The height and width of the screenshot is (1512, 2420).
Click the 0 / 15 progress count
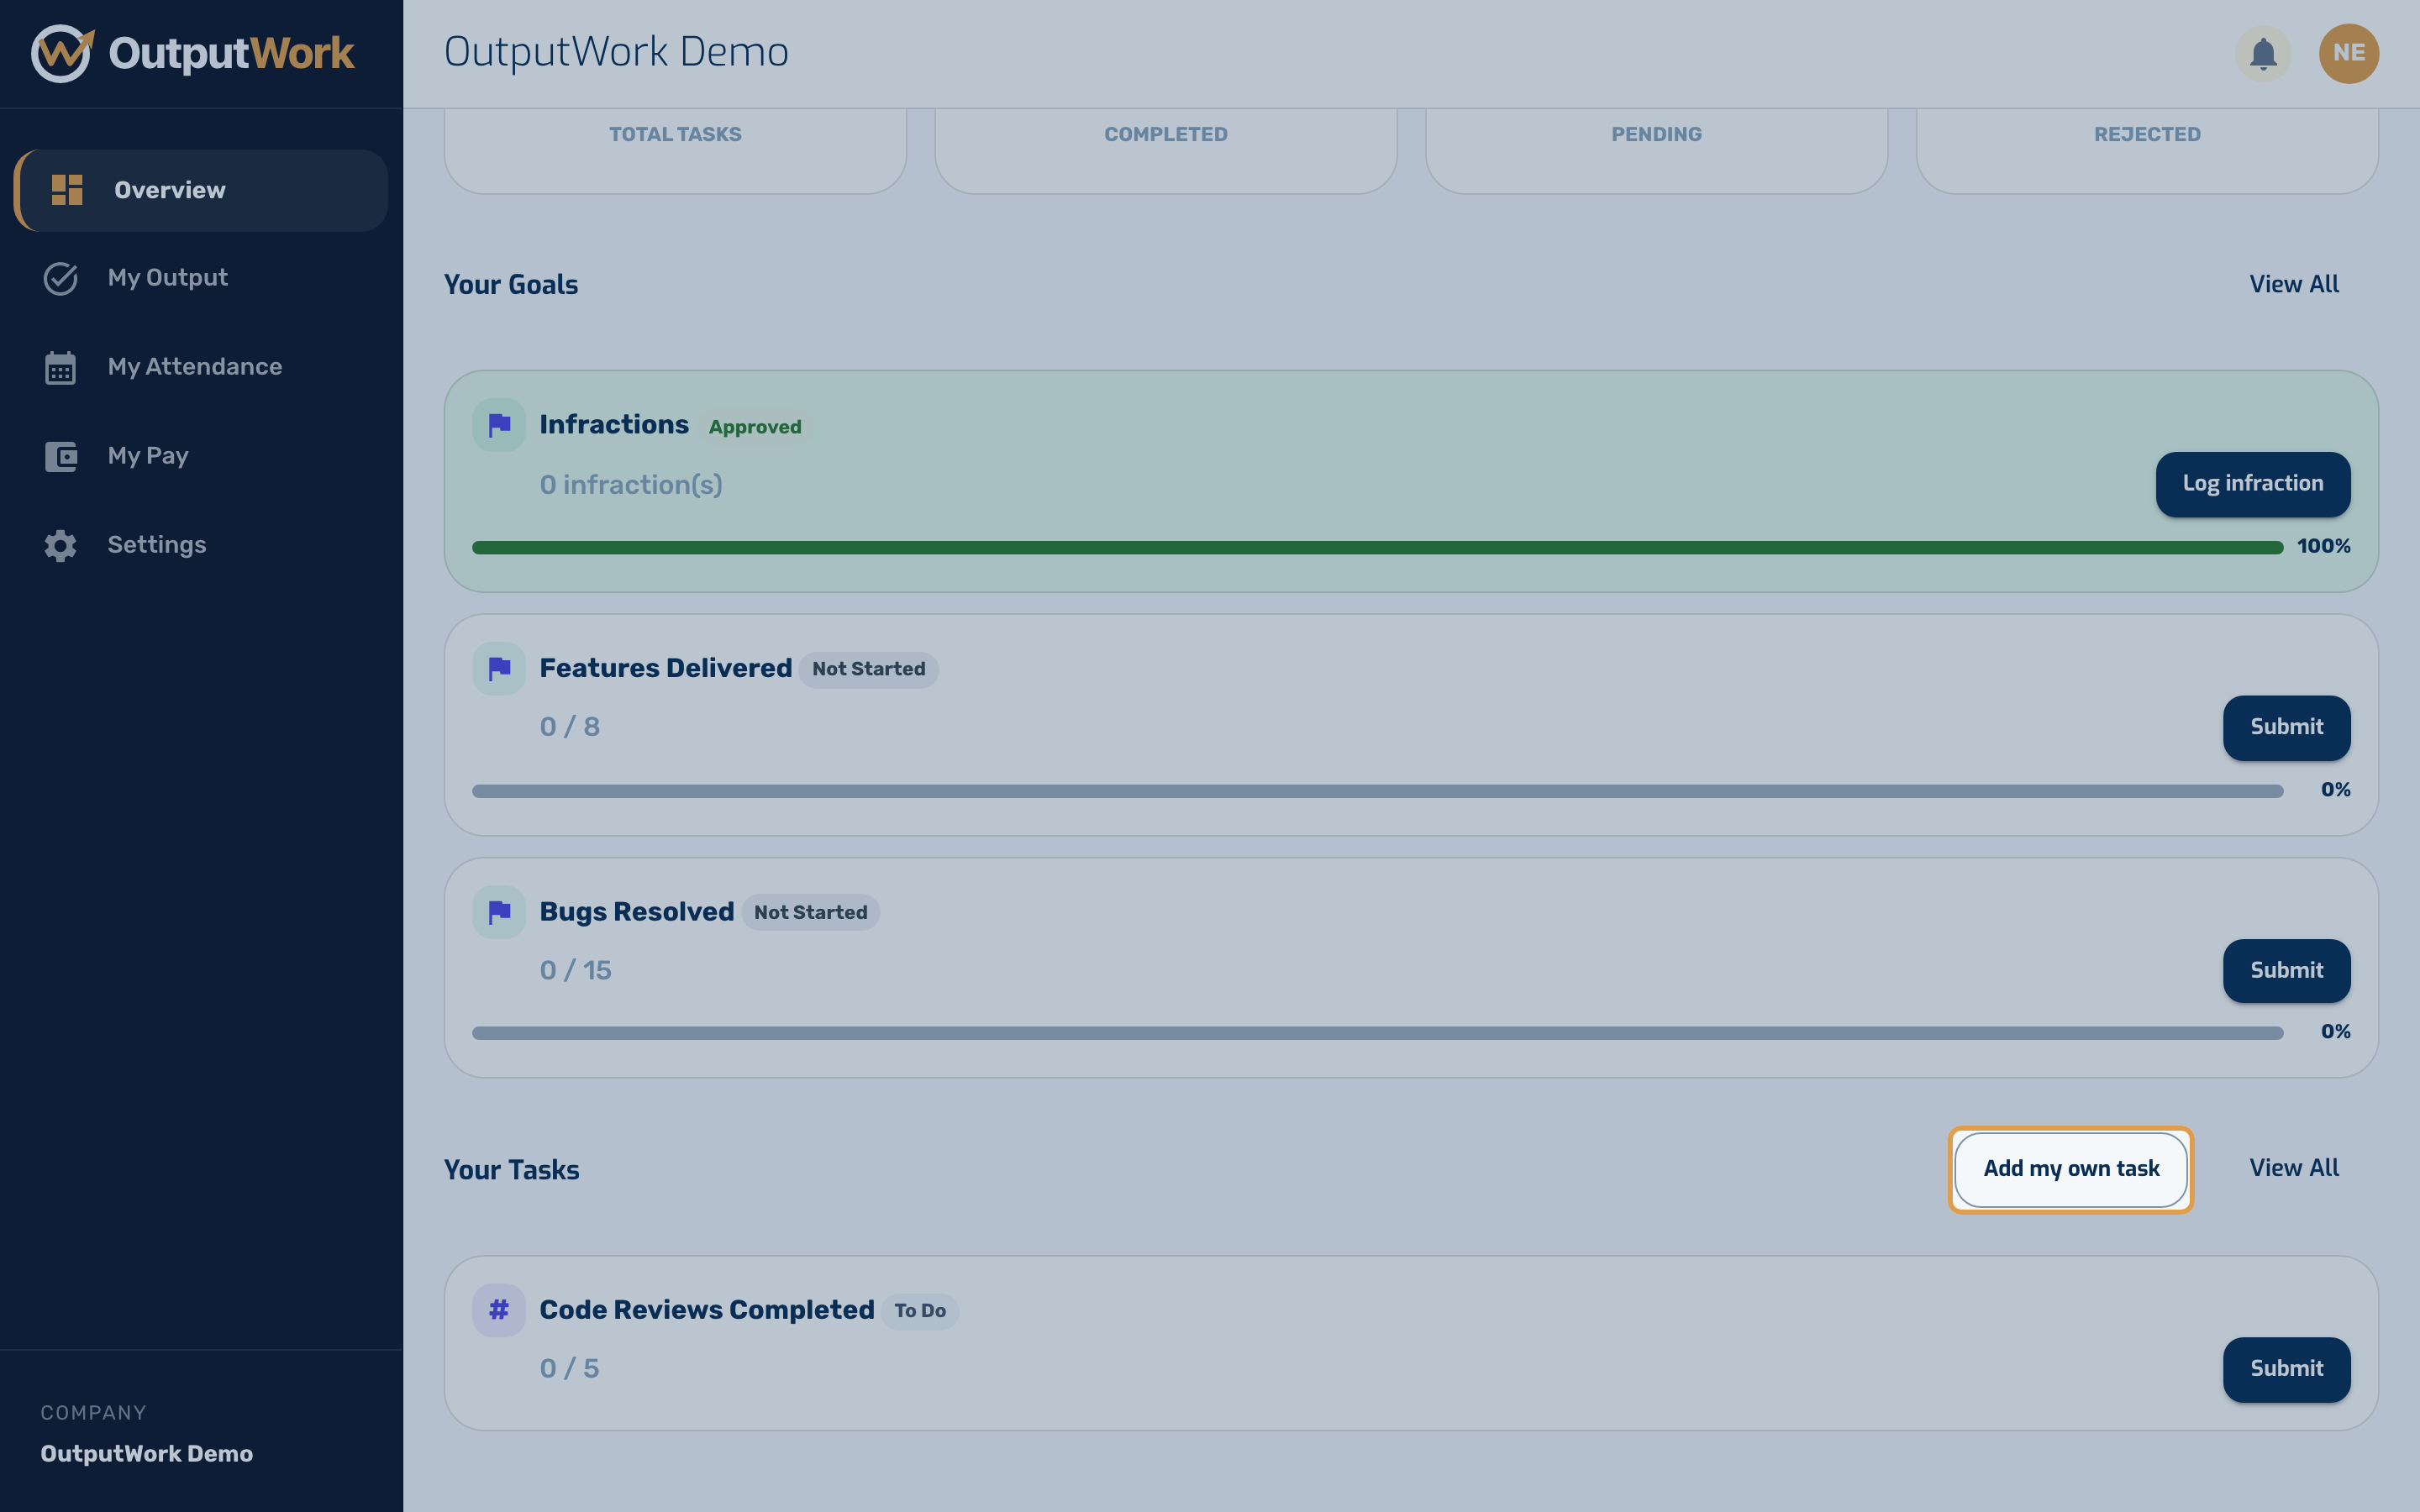[575, 971]
